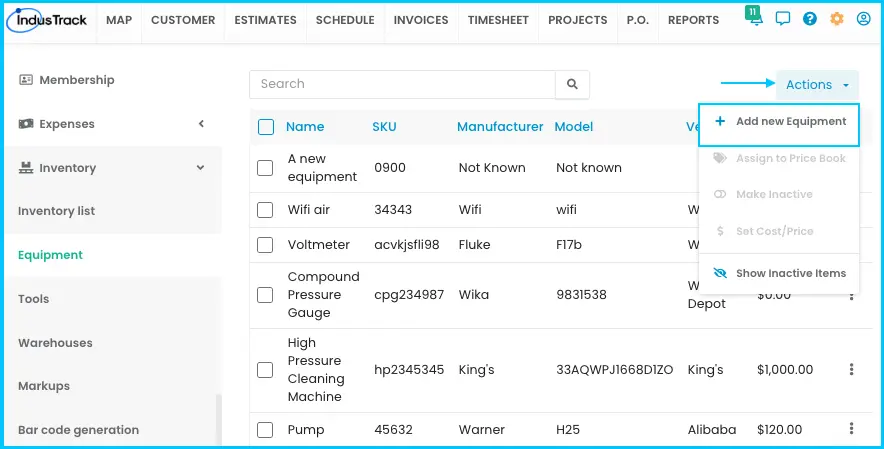Click the plus icon in Add new Equipment

click(720, 121)
